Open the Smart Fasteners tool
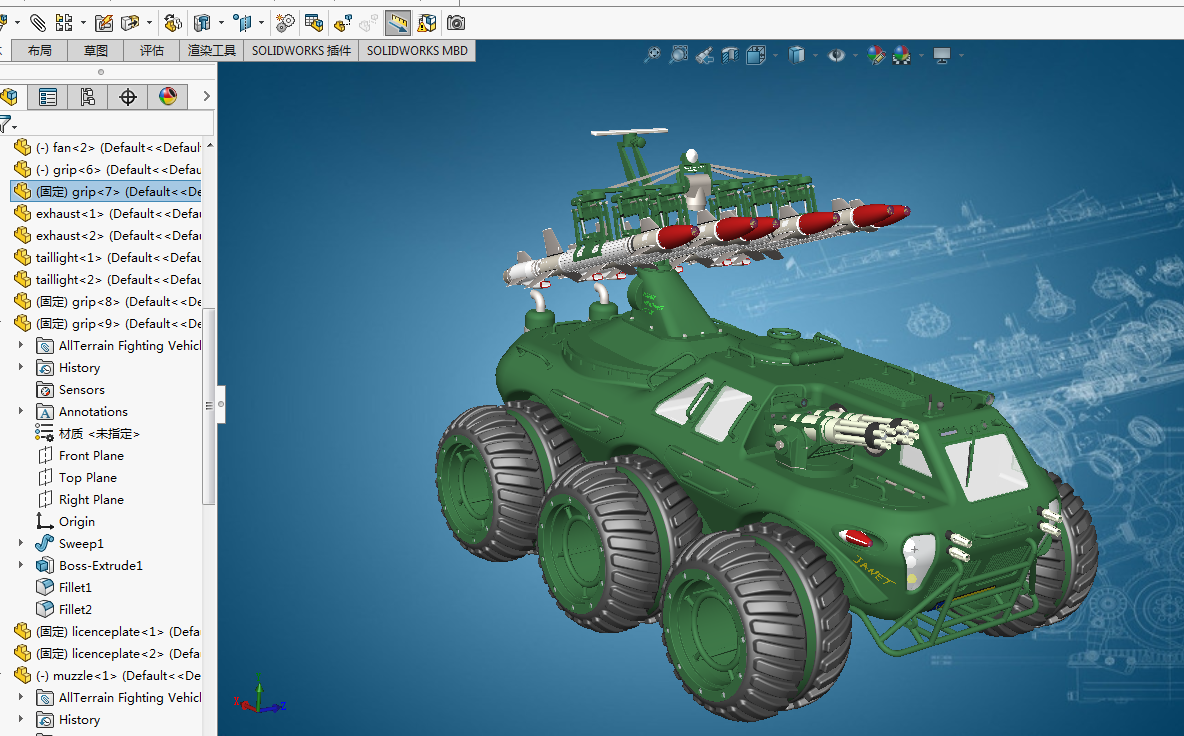Screen dimensions: 1184x736 (x=103, y=23)
